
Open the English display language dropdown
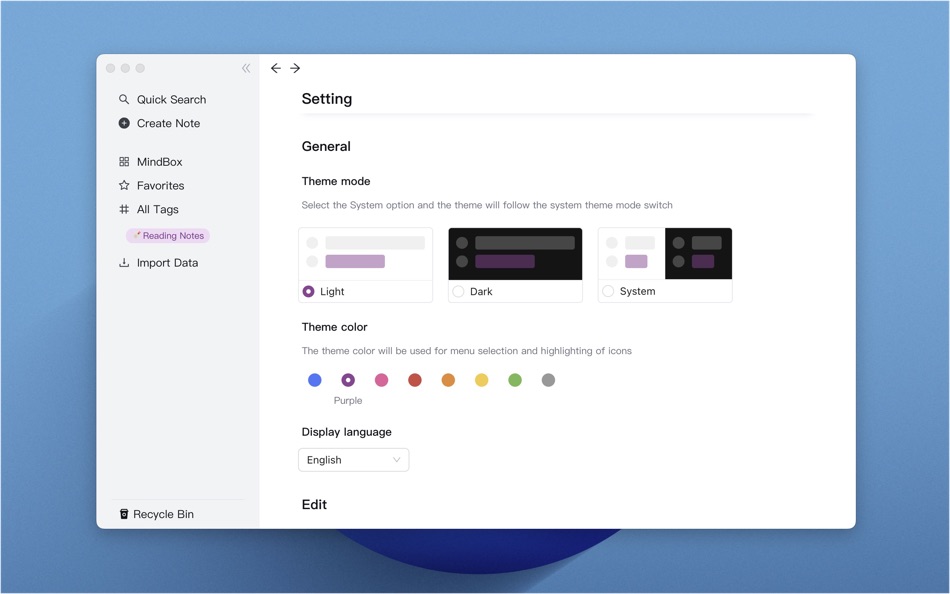click(353, 460)
